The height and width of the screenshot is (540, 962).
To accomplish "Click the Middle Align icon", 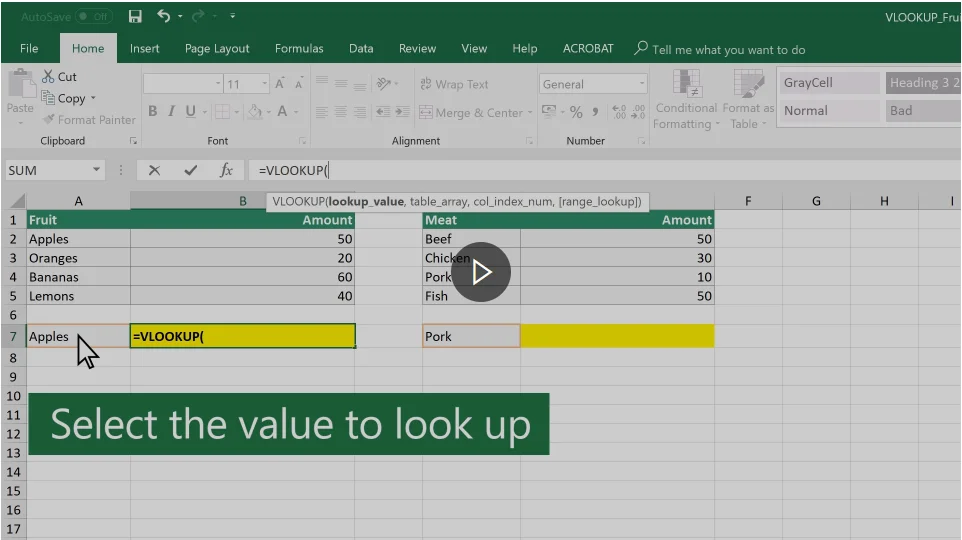I will pyautogui.click(x=341, y=83).
